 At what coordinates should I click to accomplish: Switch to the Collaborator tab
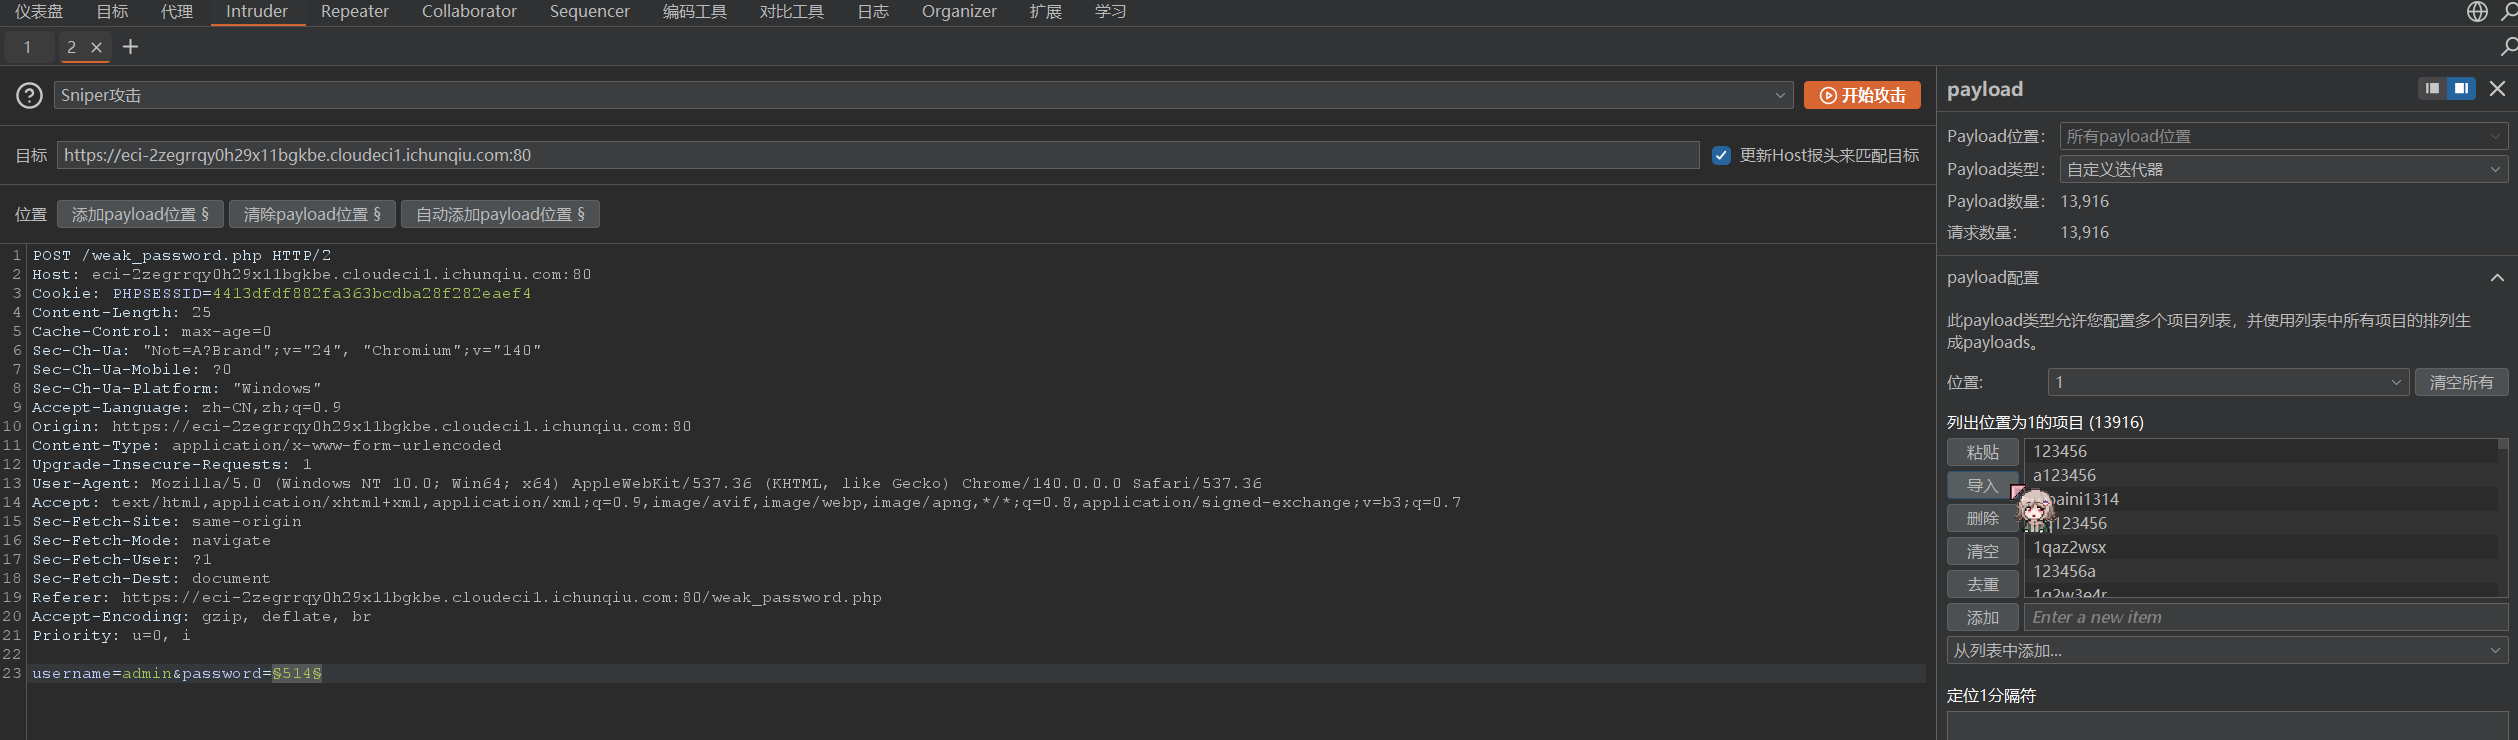[469, 12]
